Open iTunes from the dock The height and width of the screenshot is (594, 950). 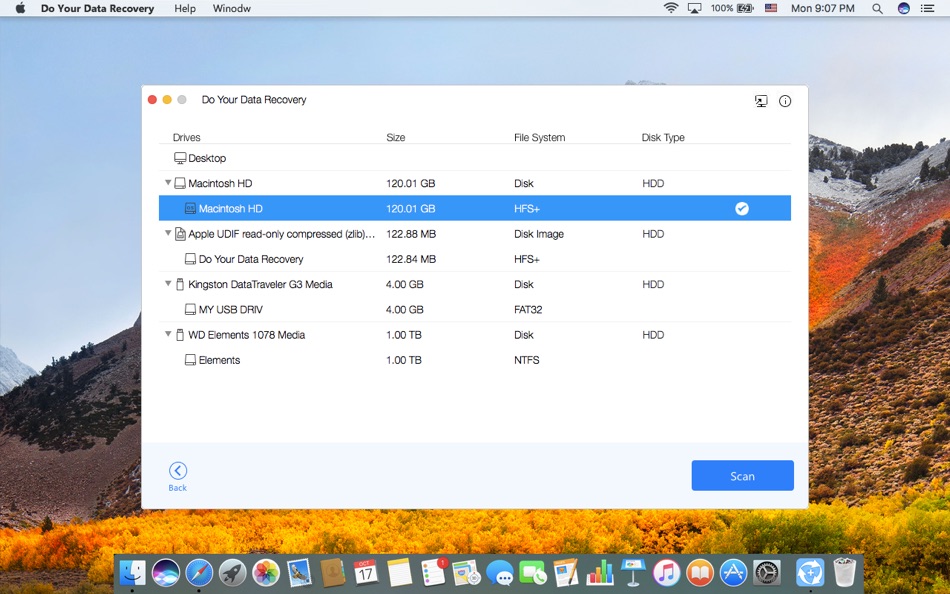(x=666, y=572)
